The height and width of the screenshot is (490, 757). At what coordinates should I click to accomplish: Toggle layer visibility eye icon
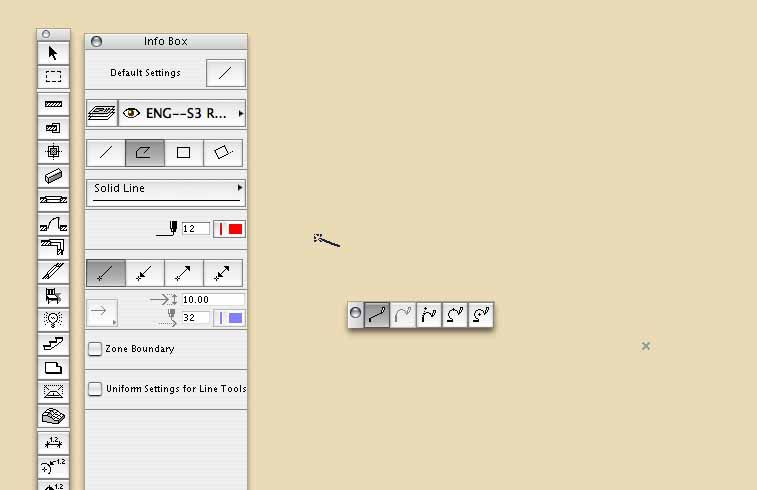(x=131, y=113)
